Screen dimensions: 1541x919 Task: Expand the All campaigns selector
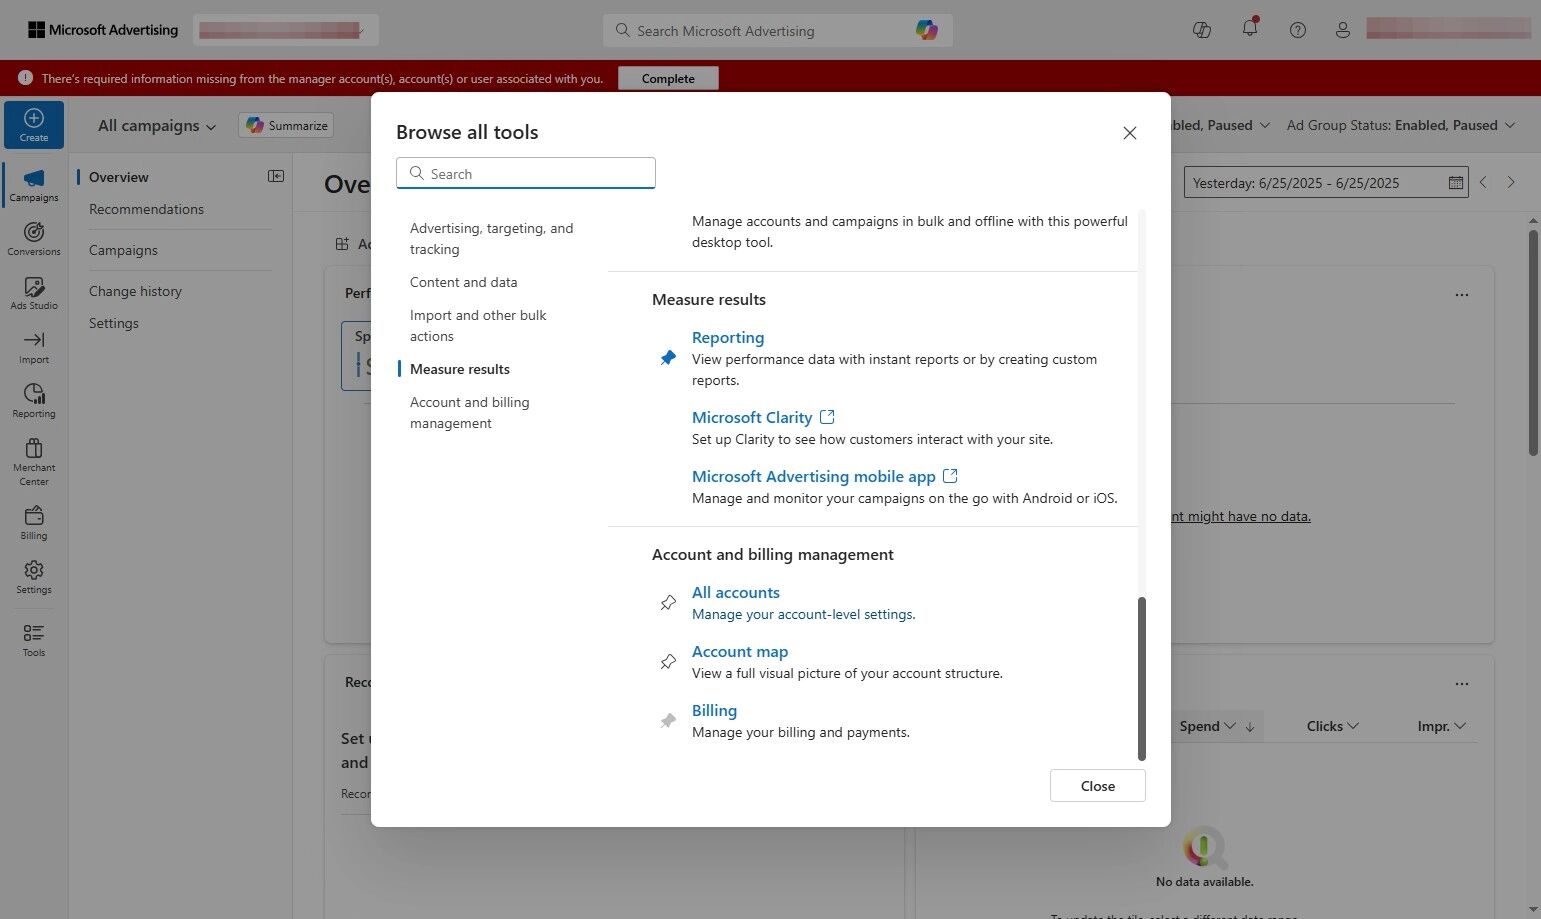155,125
